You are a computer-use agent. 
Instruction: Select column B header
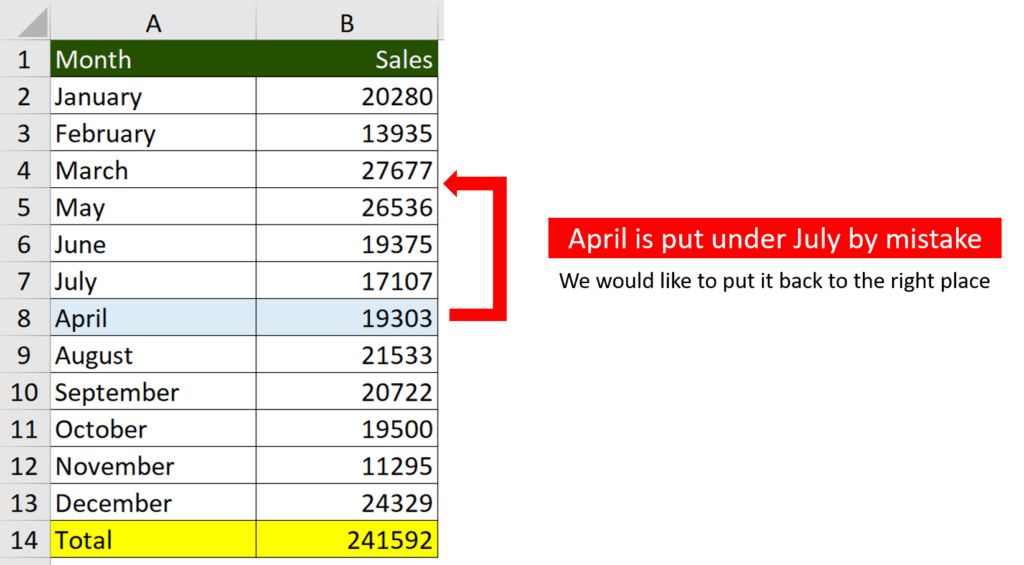(x=347, y=23)
